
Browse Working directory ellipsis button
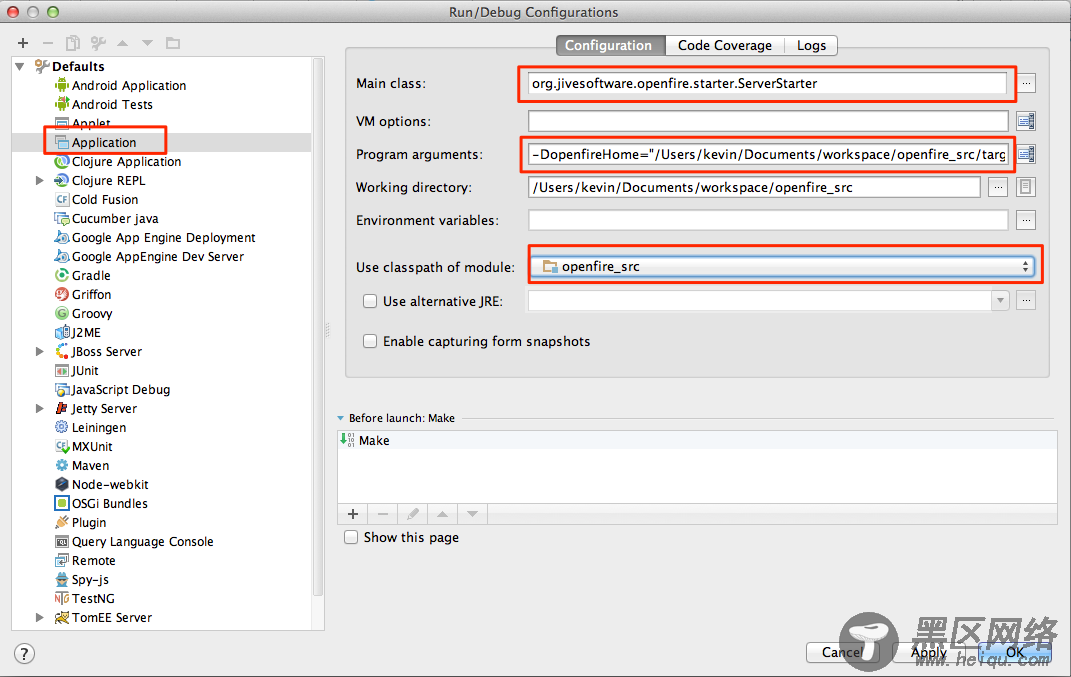[x=998, y=187]
